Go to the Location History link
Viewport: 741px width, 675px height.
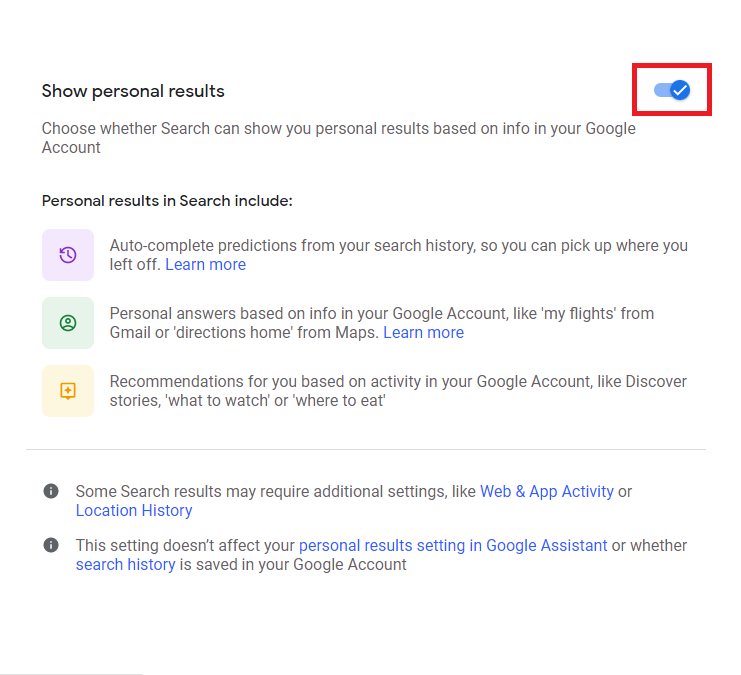(x=134, y=511)
